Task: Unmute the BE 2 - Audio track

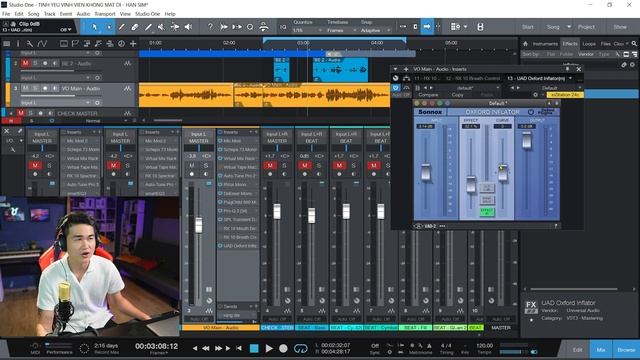Action: point(26,64)
